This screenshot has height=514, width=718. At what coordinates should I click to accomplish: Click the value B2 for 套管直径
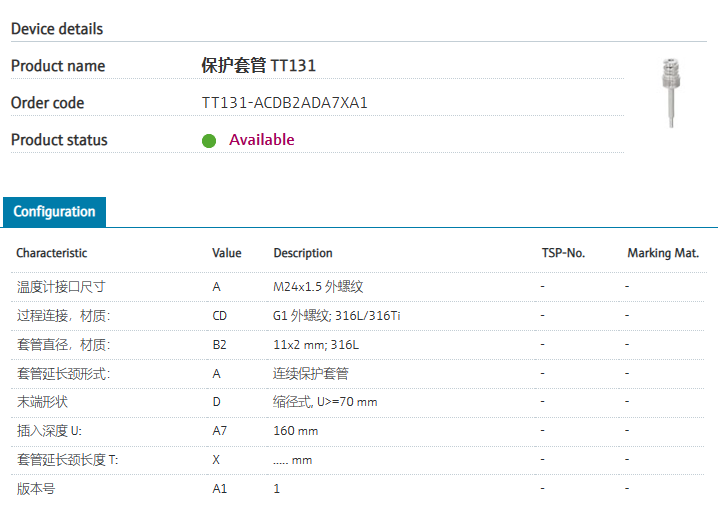(x=219, y=345)
